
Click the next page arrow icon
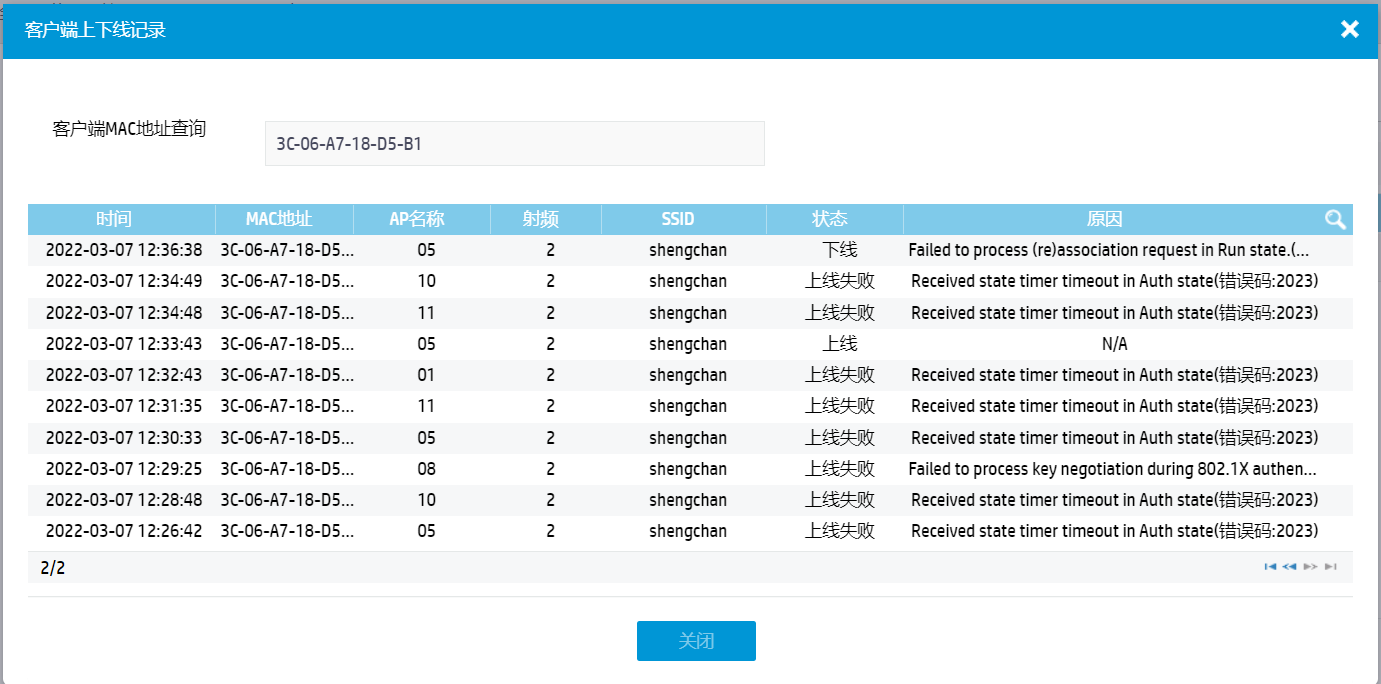[x=1311, y=567]
